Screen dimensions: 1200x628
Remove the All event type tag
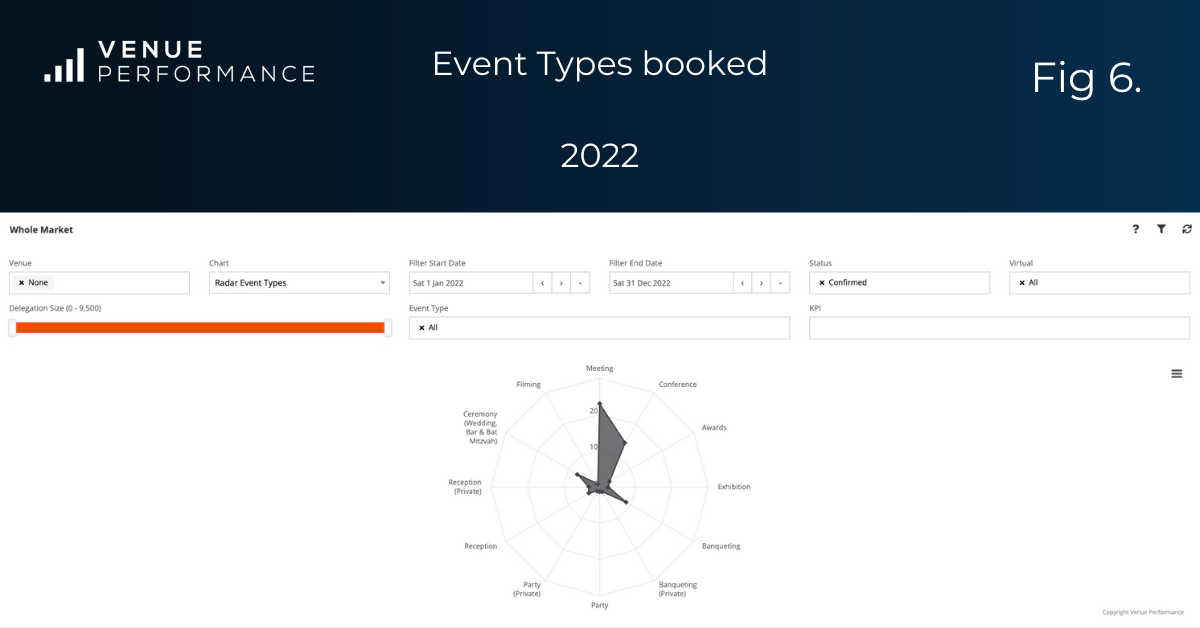pyautogui.click(x=422, y=328)
